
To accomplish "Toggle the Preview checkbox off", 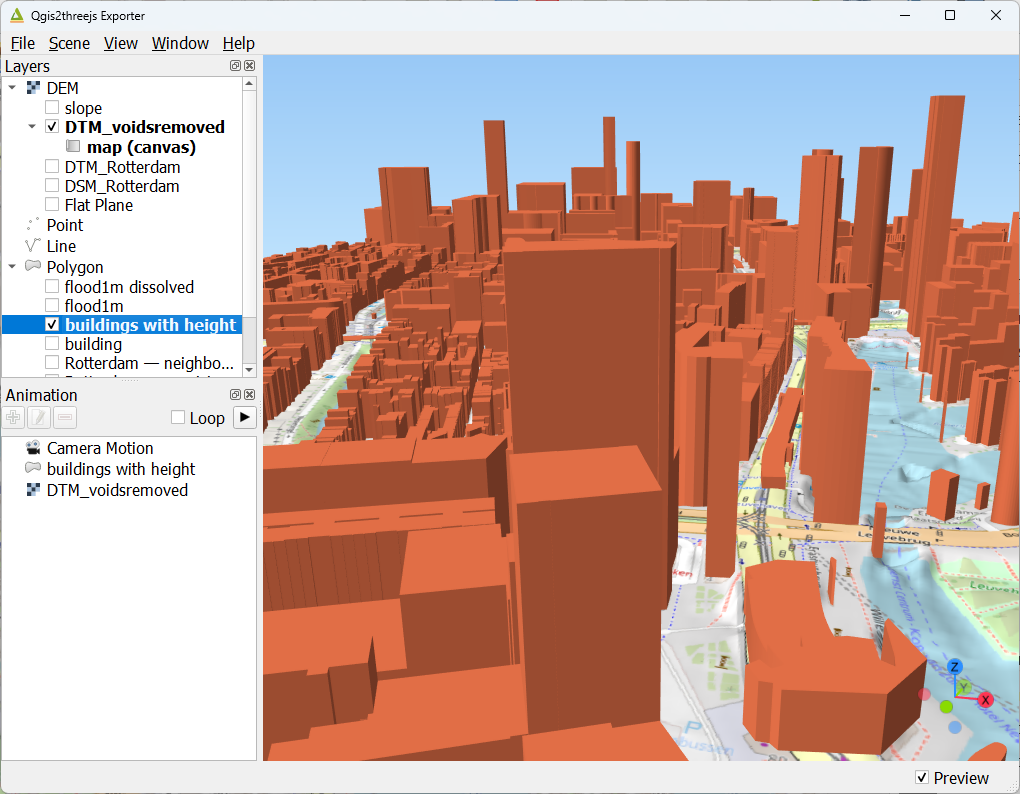I will [x=922, y=778].
